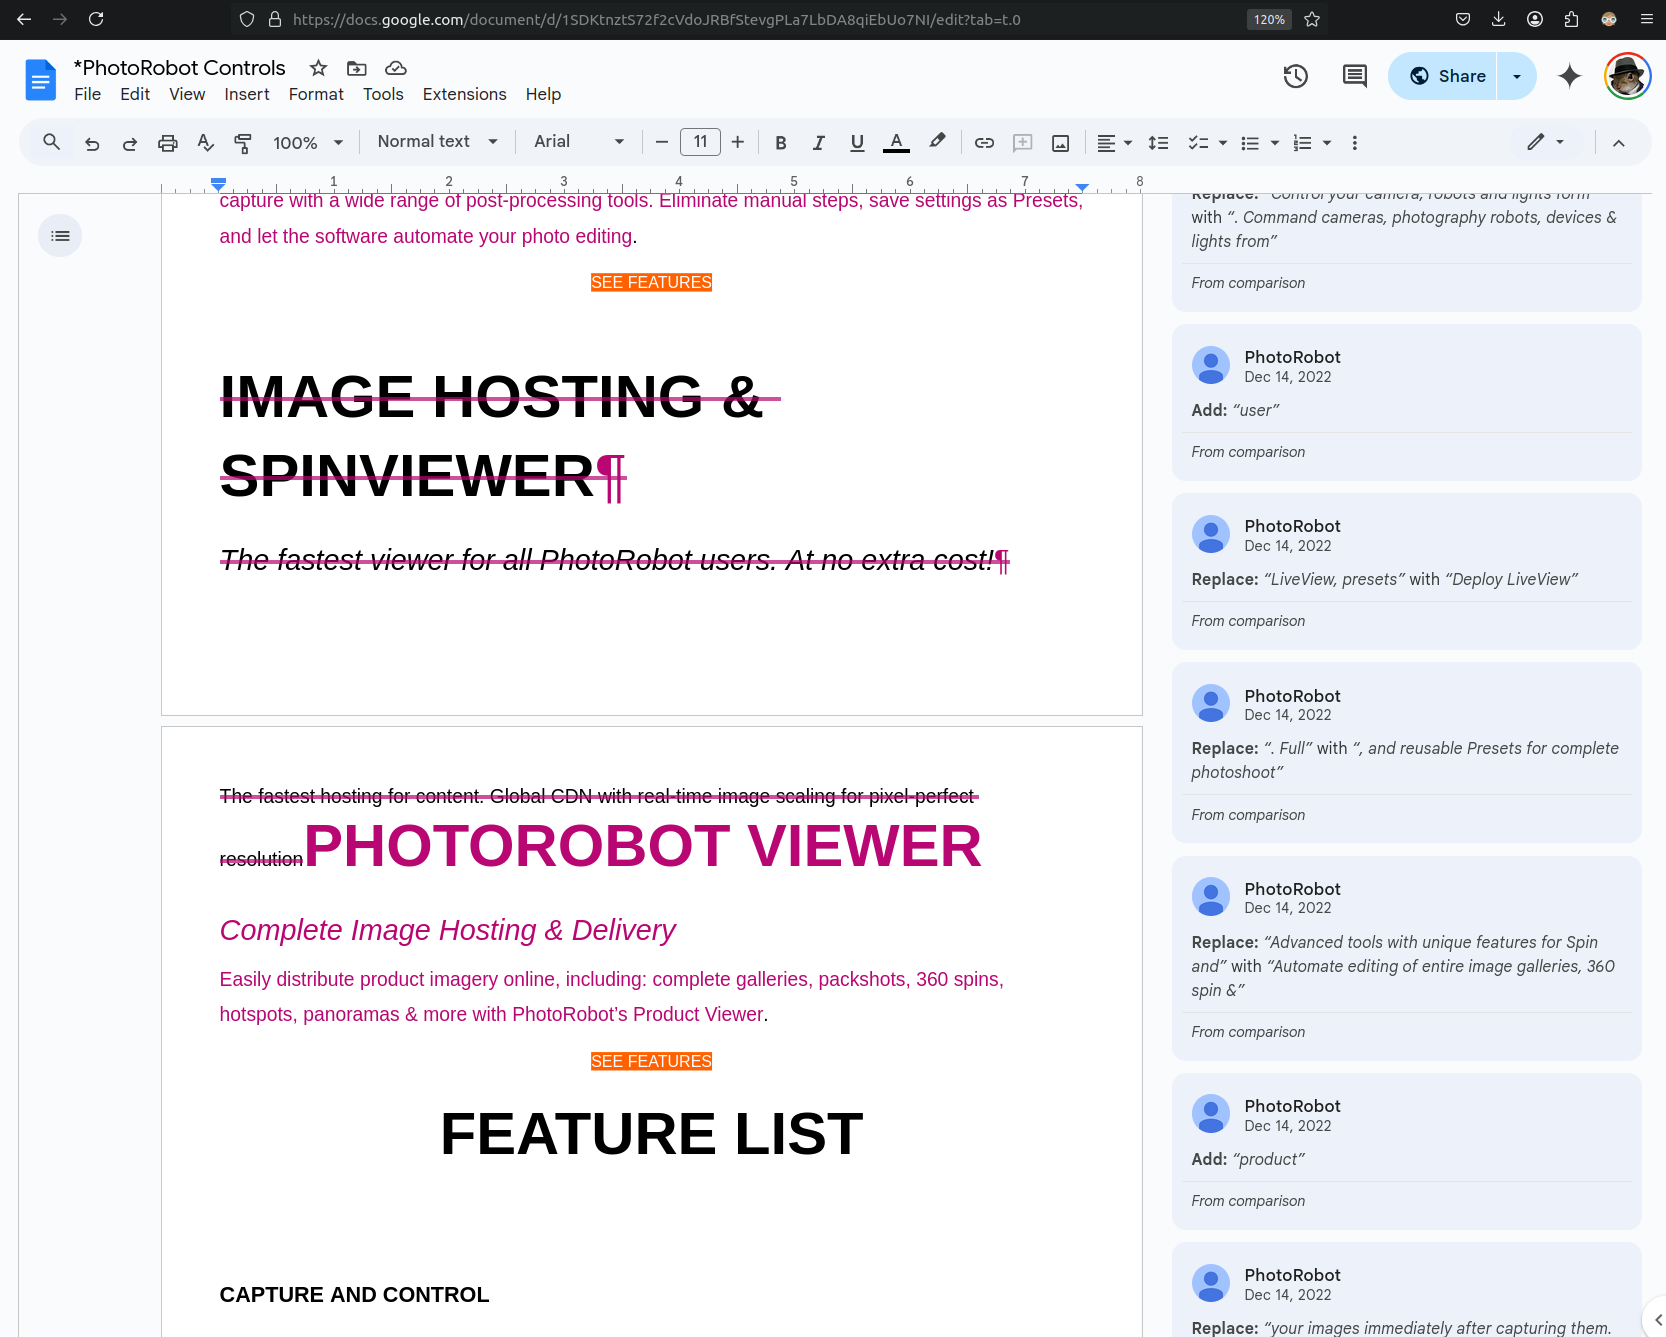Click the move to folder icon

(356, 68)
